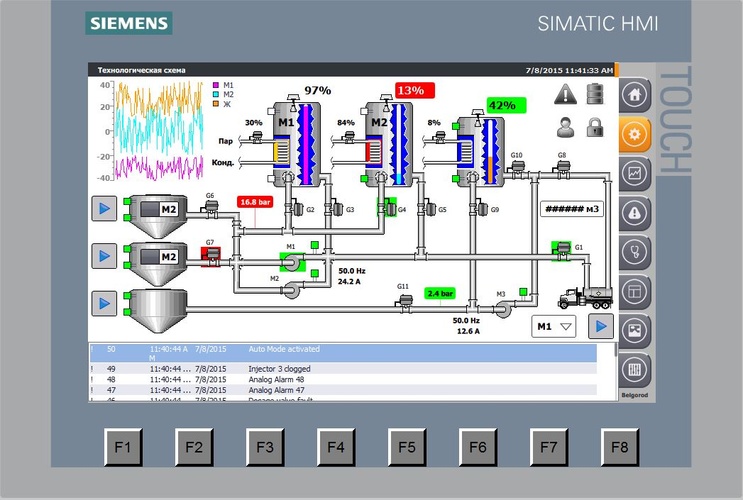Toggle valve G7 highlighted in red
The width and height of the screenshot is (743, 500).
[x=212, y=254]
